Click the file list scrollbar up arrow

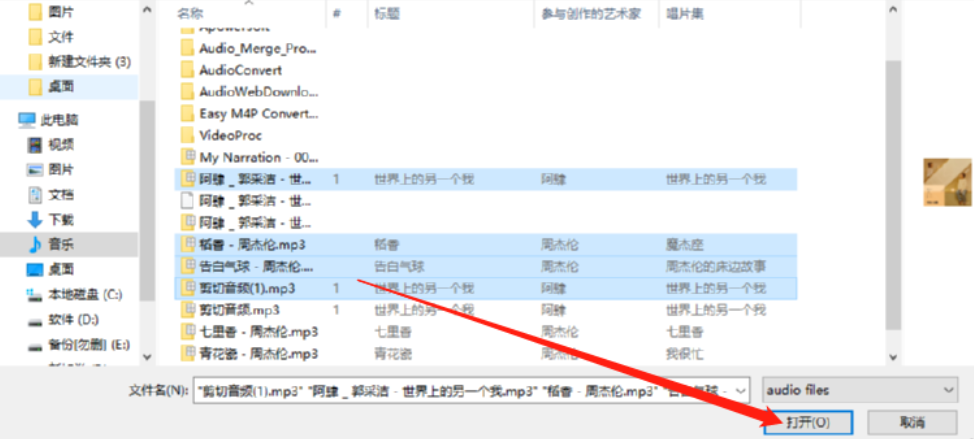click(893, 11)
